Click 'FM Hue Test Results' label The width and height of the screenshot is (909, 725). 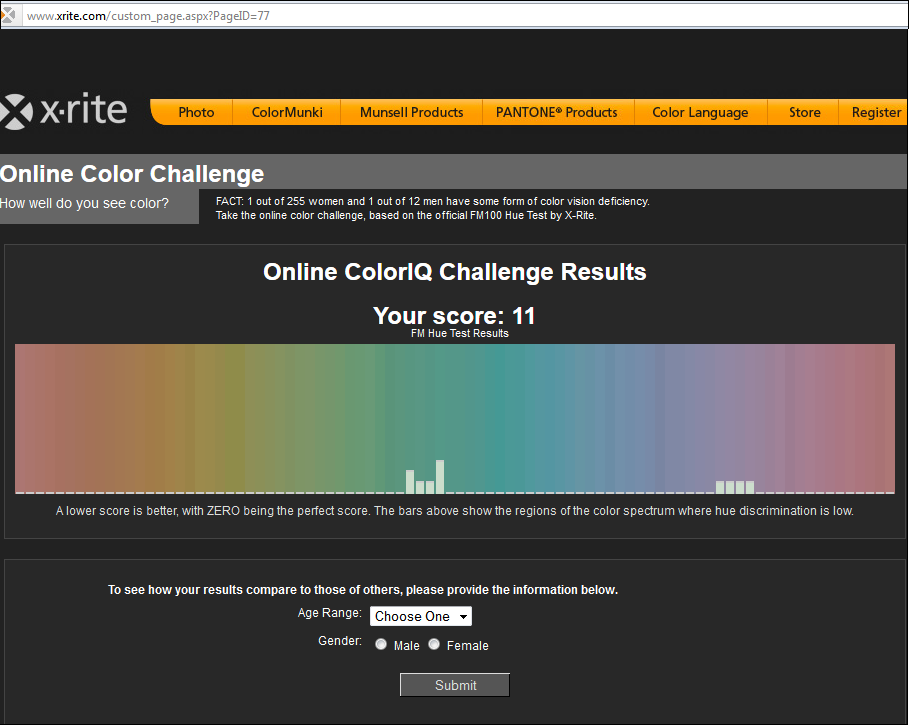coord(460,333)
